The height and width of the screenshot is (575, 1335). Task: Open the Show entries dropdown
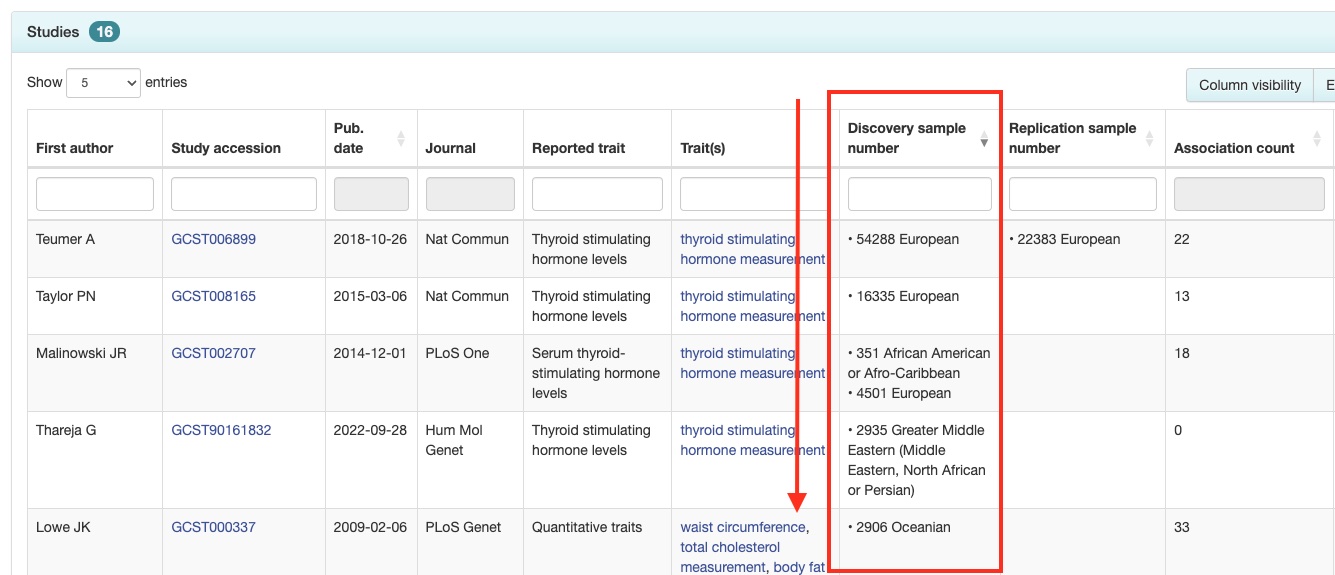point(104,83)
